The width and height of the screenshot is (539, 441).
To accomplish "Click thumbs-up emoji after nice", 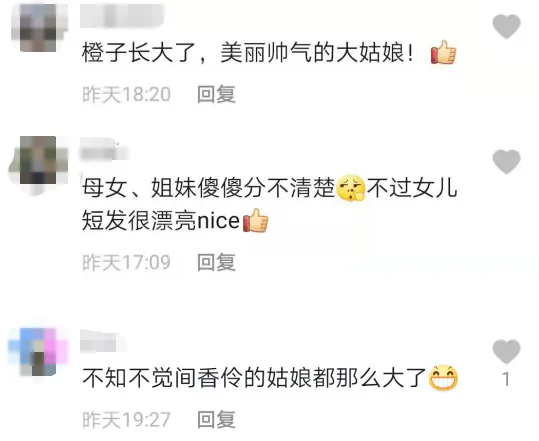I will [x=255, y=220].
